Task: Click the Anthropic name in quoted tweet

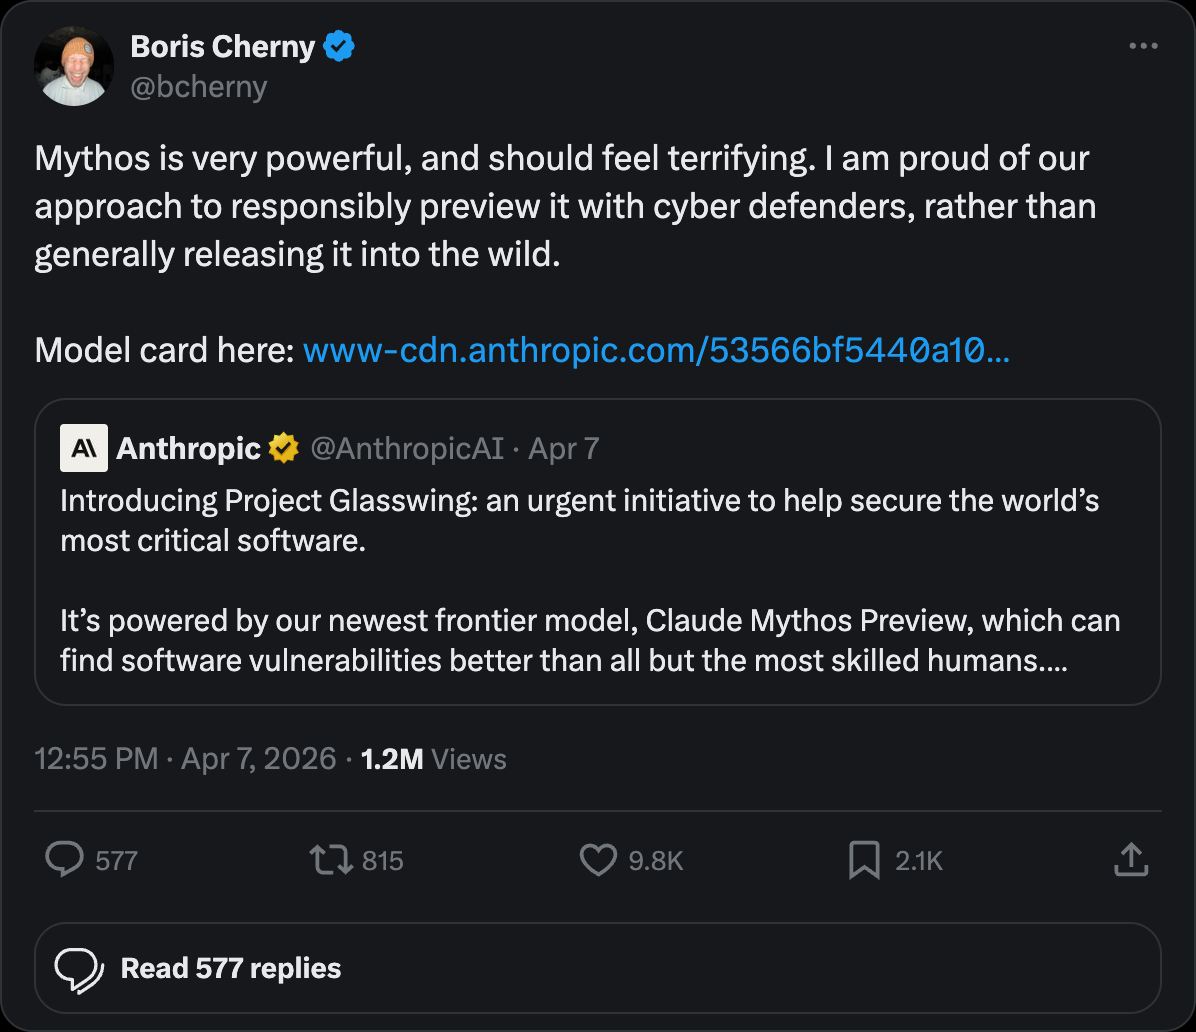Action: point(188,449)
